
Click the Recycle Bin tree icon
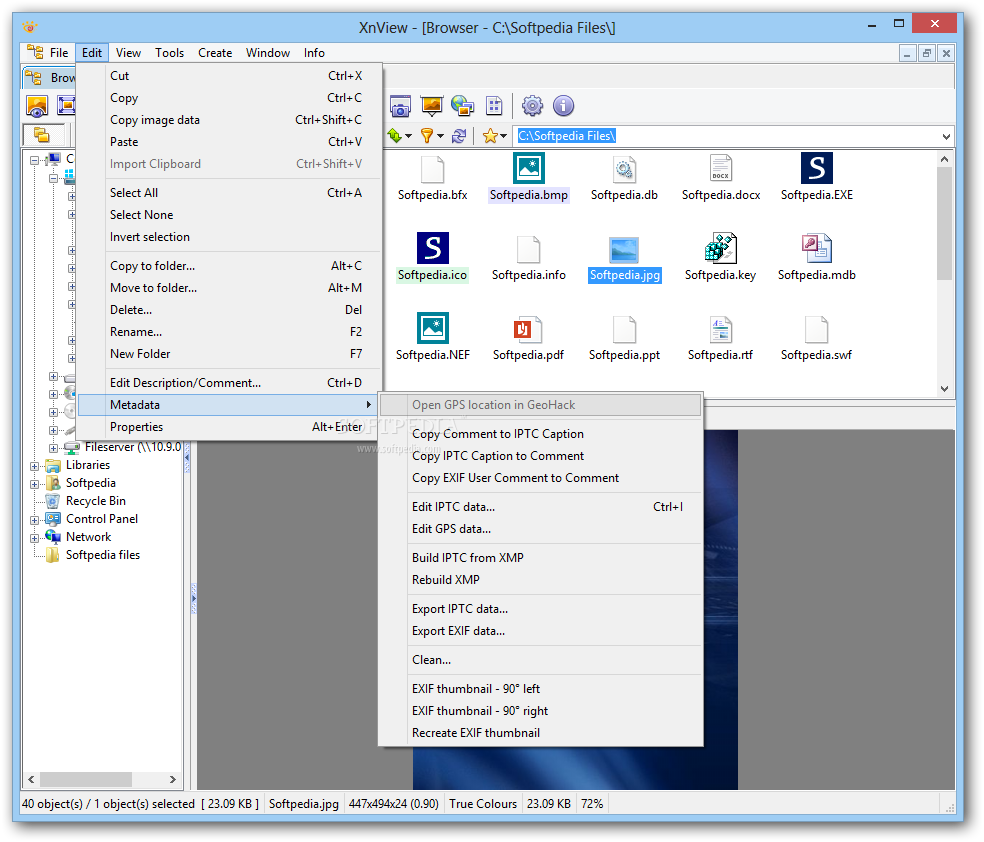click(53, 501)
